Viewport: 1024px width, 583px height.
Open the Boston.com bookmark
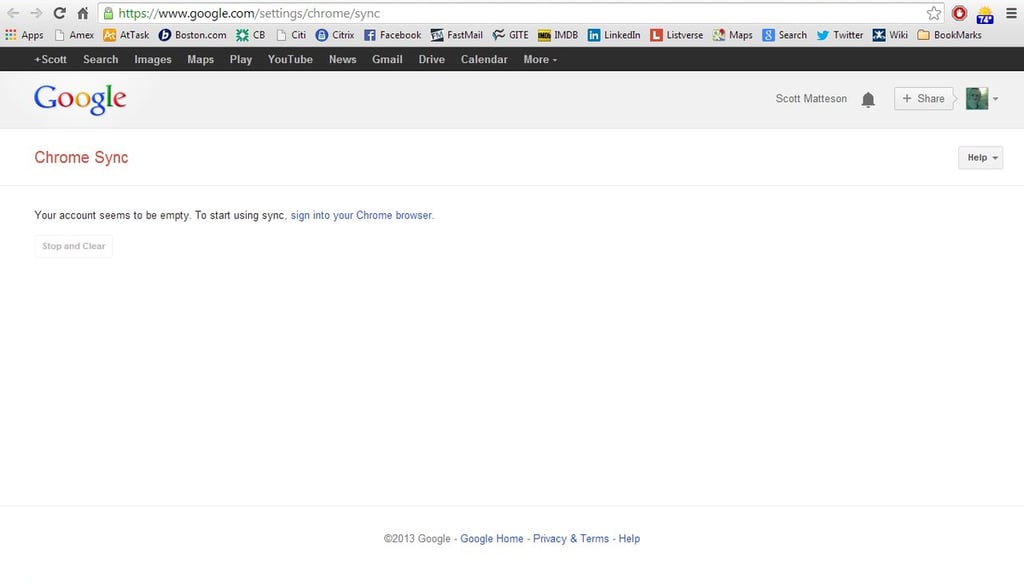[193, 35]
